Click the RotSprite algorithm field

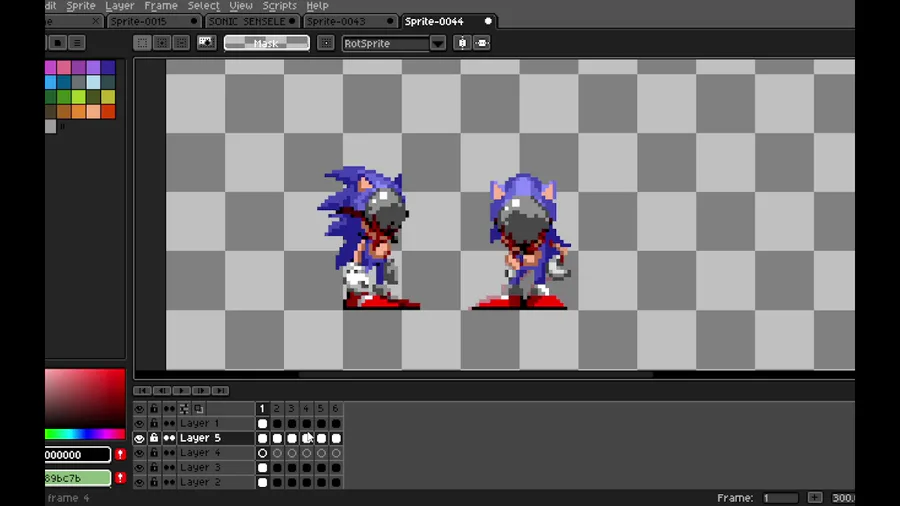tap(386, 43)
